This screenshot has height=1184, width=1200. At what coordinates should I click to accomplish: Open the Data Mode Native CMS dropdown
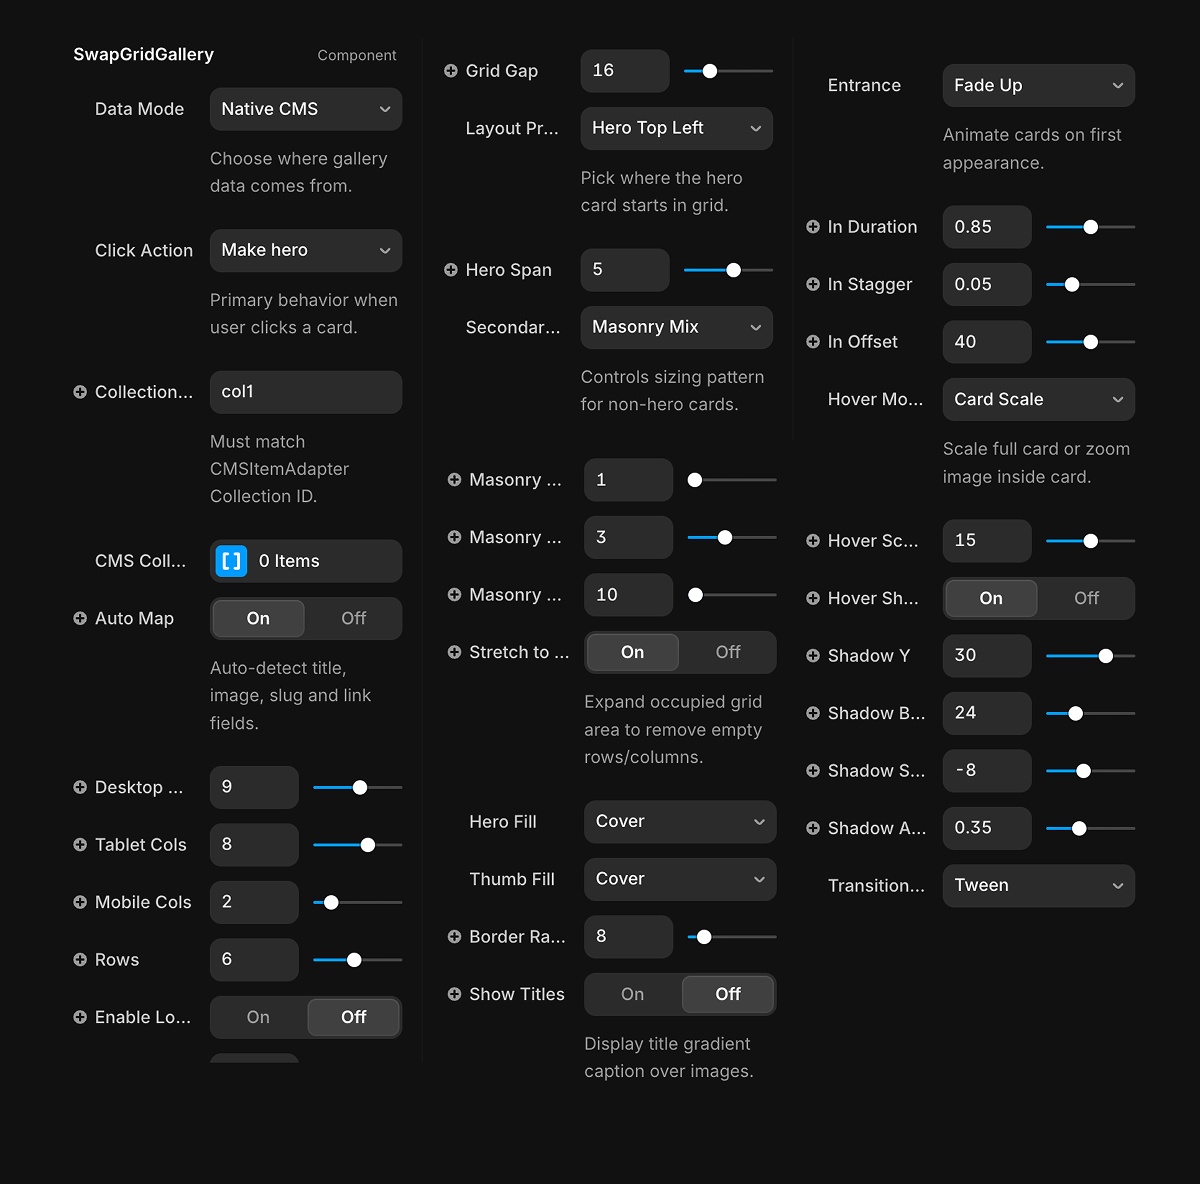click(x=306, y=109)
